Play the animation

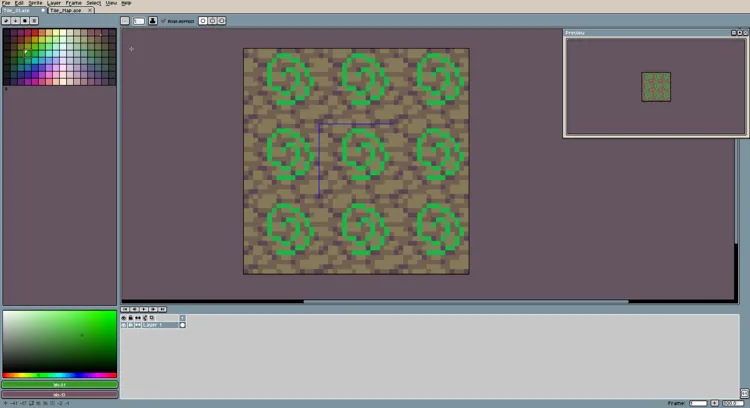144,309
